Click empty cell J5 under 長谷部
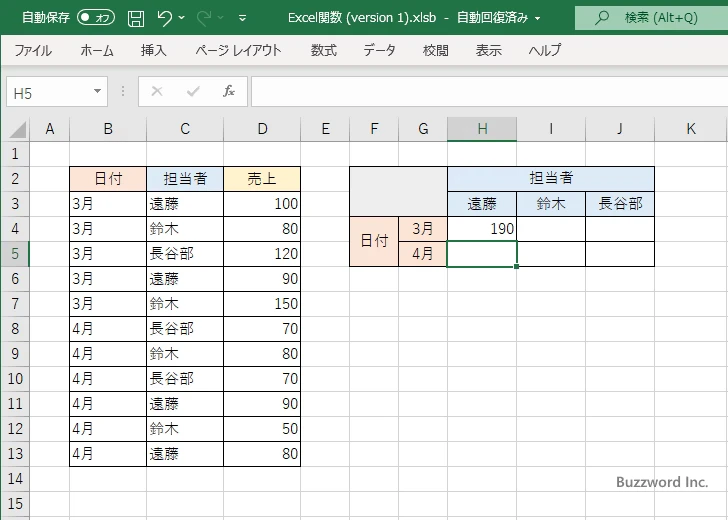728x520 pixels. pos(620,254)
